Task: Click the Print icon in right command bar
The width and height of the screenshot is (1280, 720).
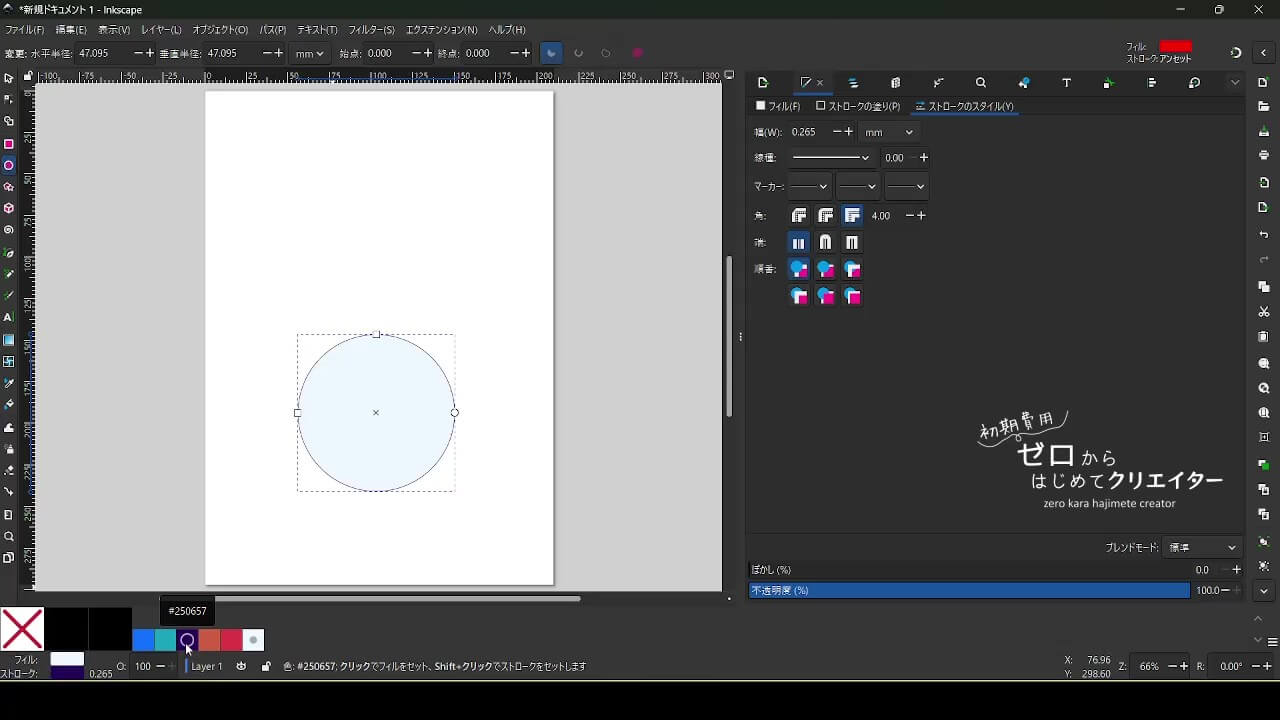Action: (1264, 155)
